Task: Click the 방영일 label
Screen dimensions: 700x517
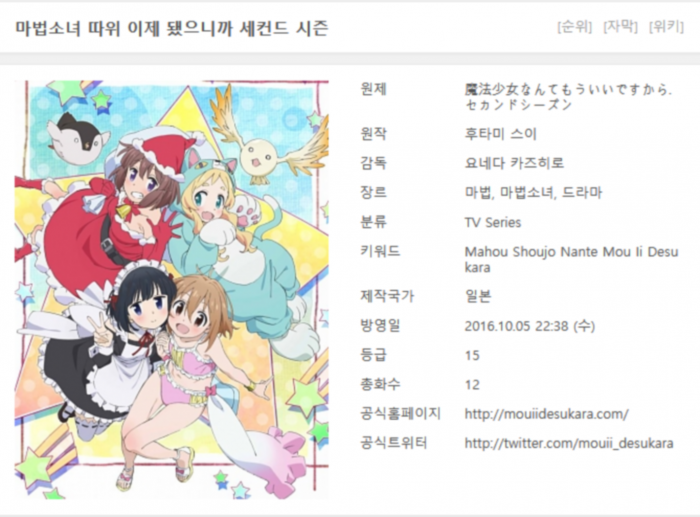Action: click(x=380, y=325)
